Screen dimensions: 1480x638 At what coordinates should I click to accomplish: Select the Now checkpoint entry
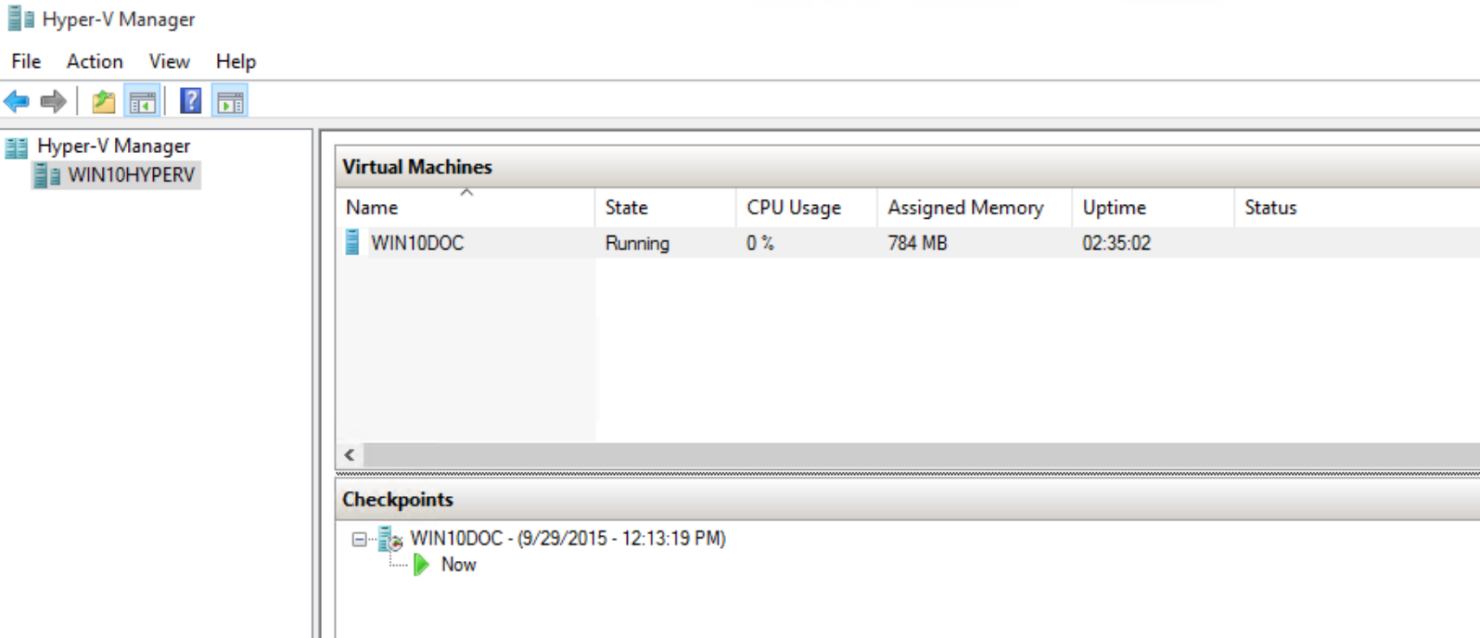457,564
